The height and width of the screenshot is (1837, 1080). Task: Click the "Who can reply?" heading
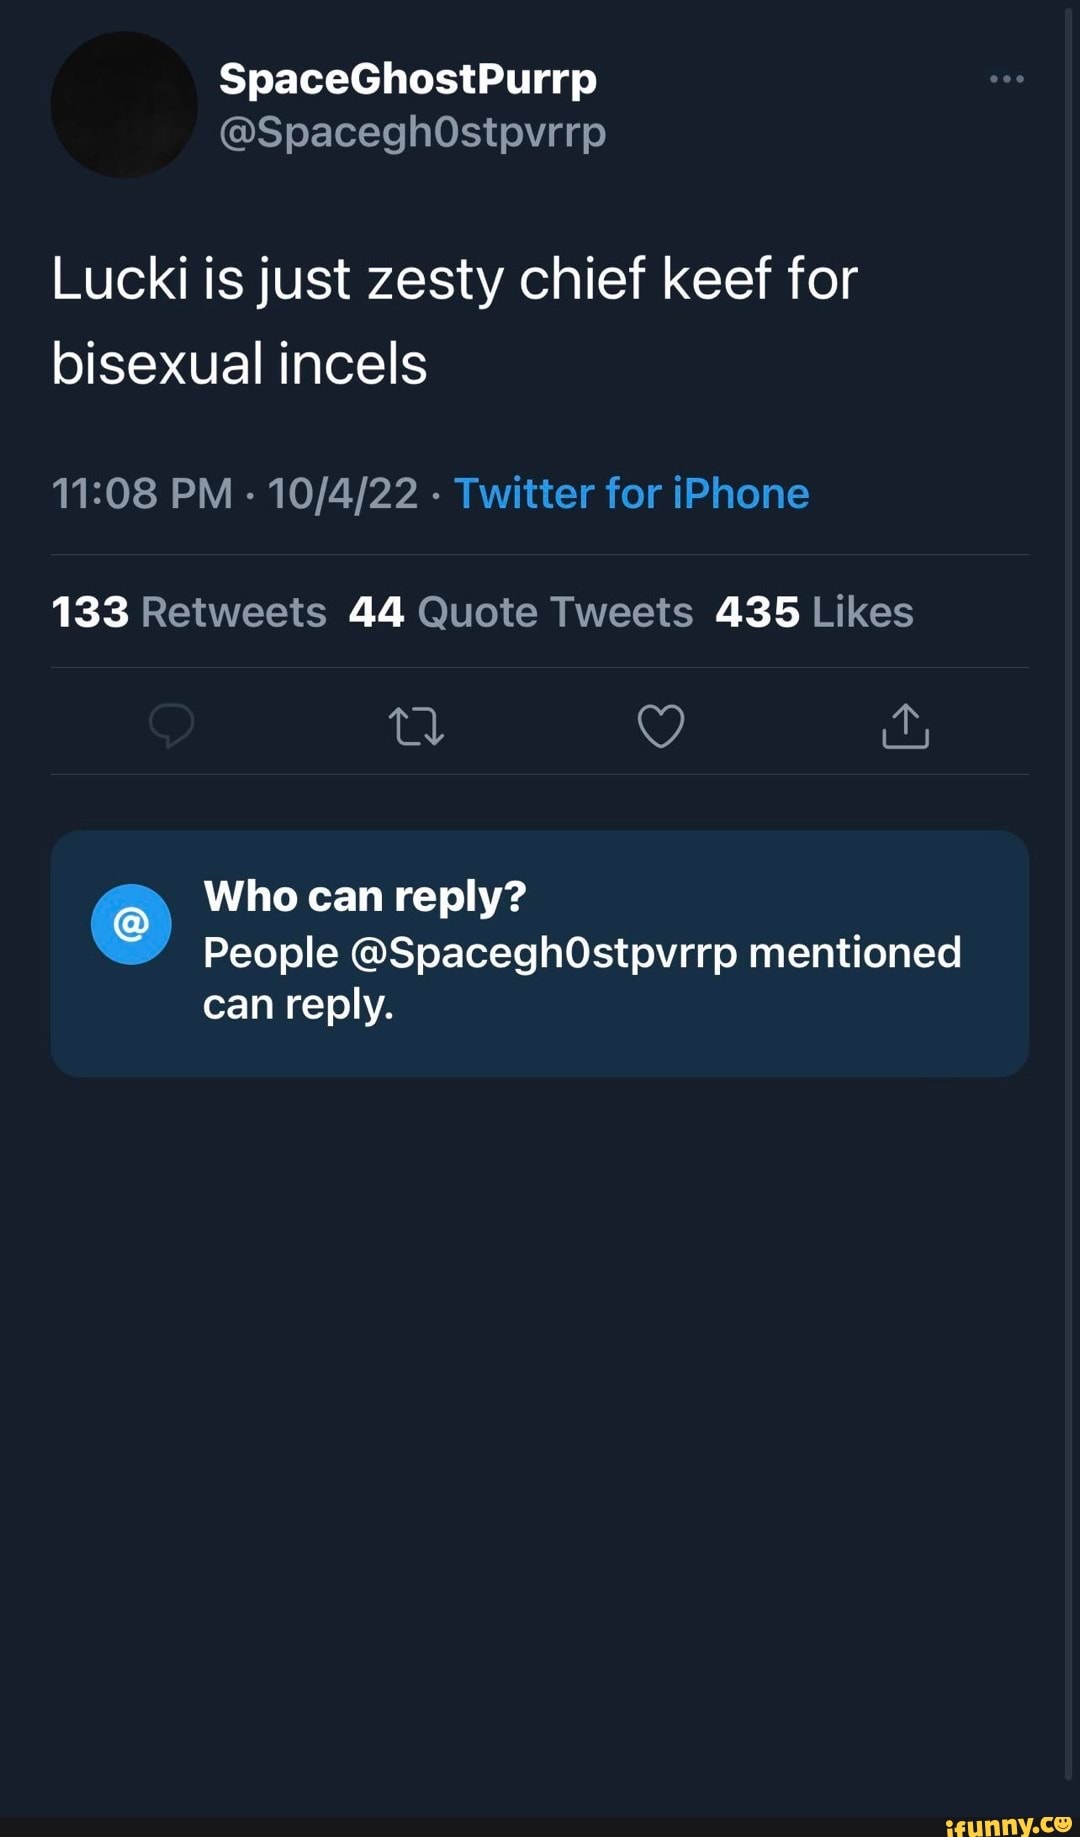pyautogui.click(x=365, y=896)
